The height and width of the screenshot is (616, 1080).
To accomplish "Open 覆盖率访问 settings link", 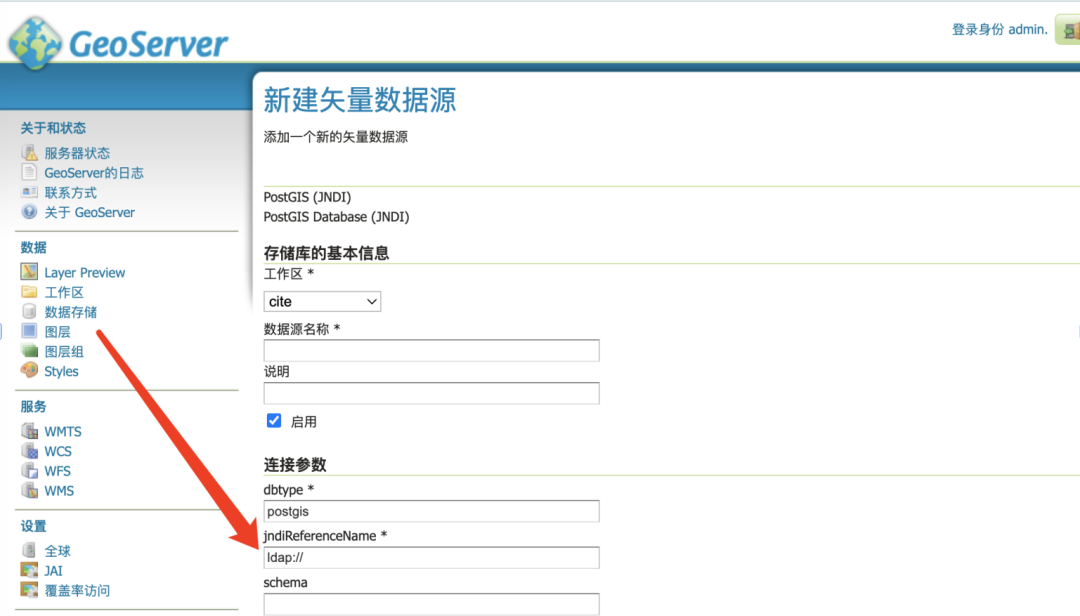I will 77,591.
